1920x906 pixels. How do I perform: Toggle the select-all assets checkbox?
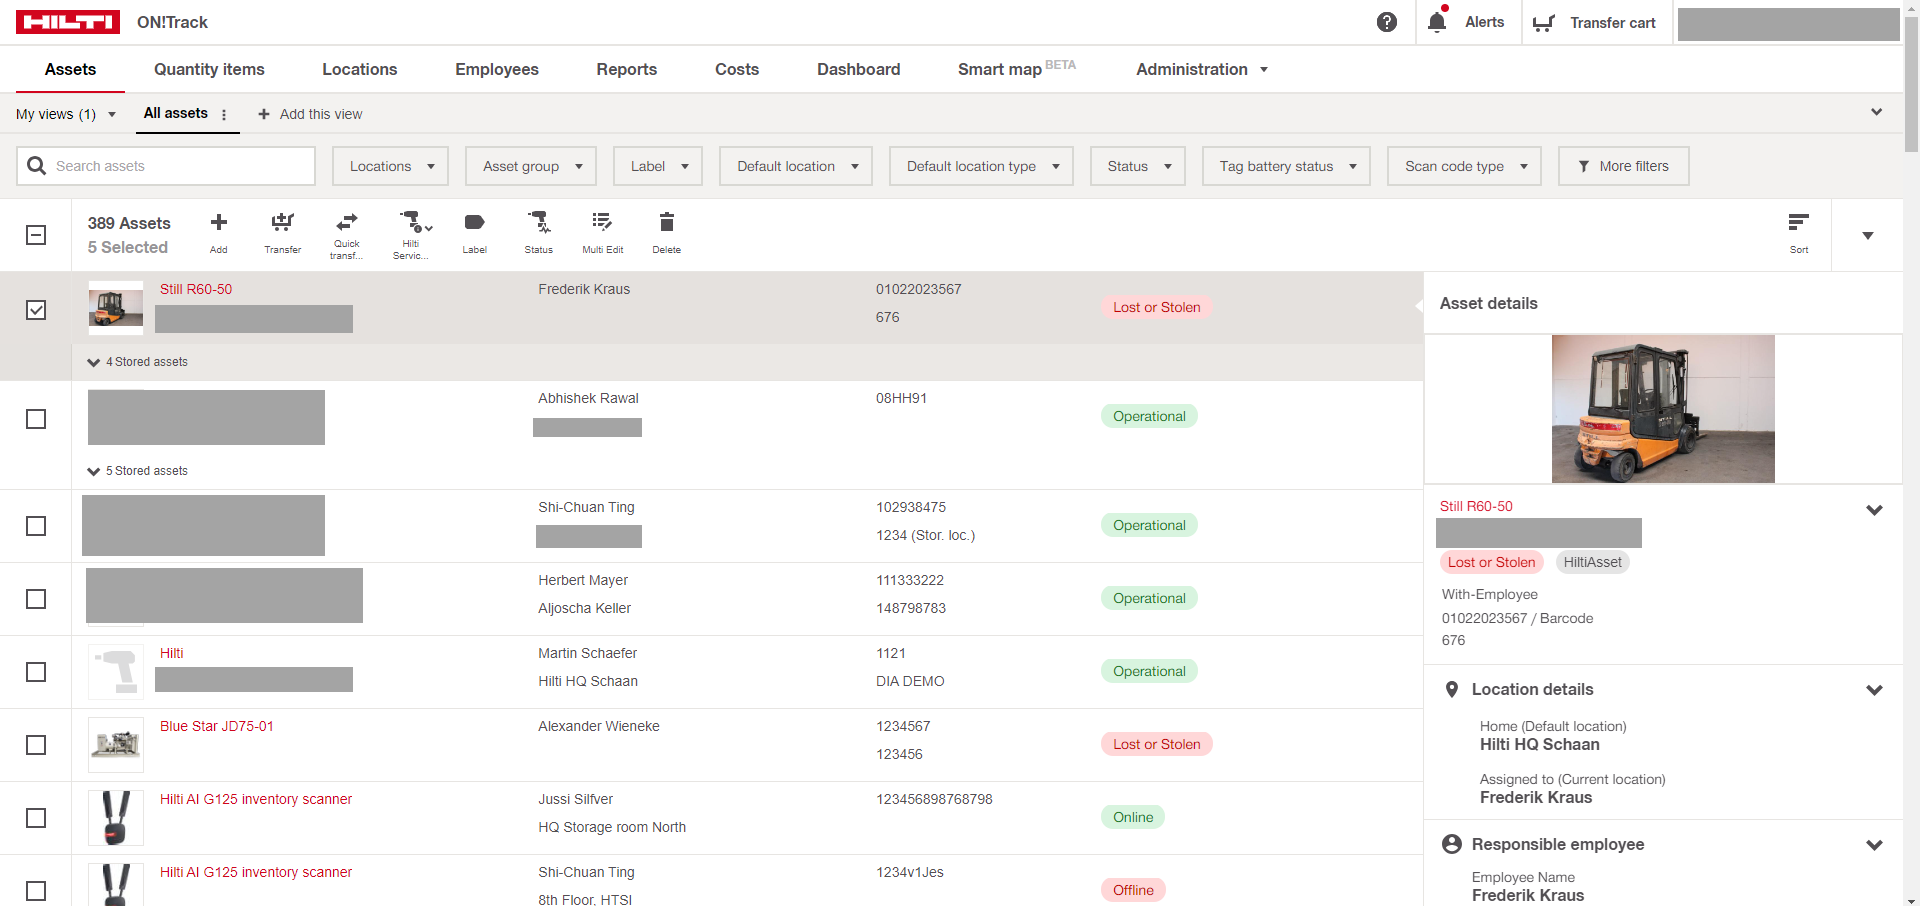[x=36, y=235]
